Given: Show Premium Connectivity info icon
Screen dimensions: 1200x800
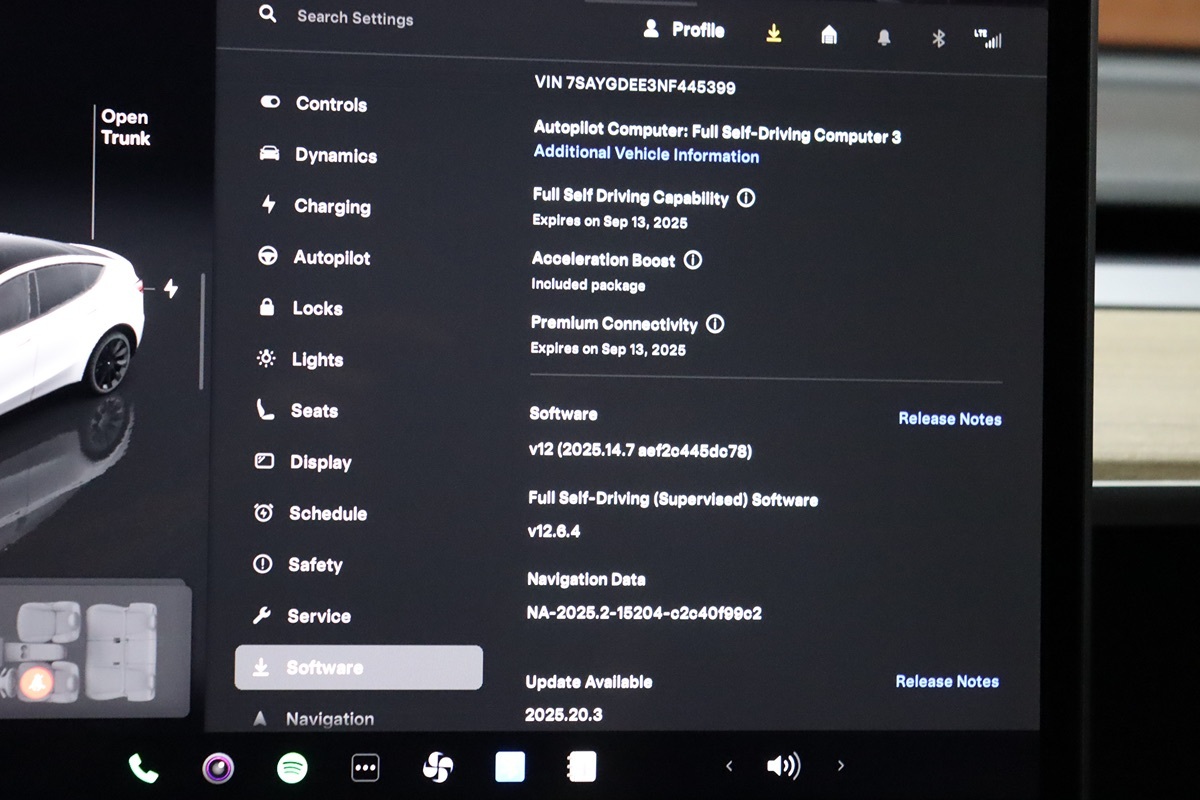Looking at the screenshot, I should pos(715,324).
